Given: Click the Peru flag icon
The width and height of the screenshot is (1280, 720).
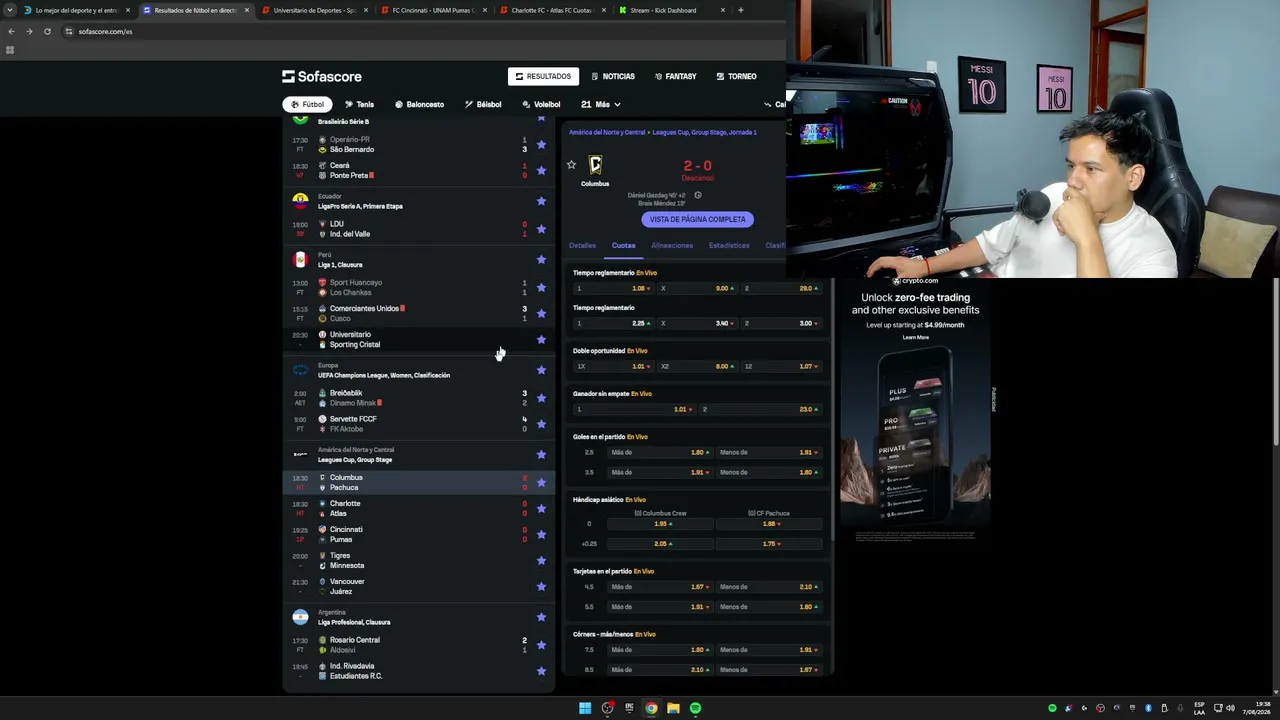Looking at the screenshot, I should point(300,259).
